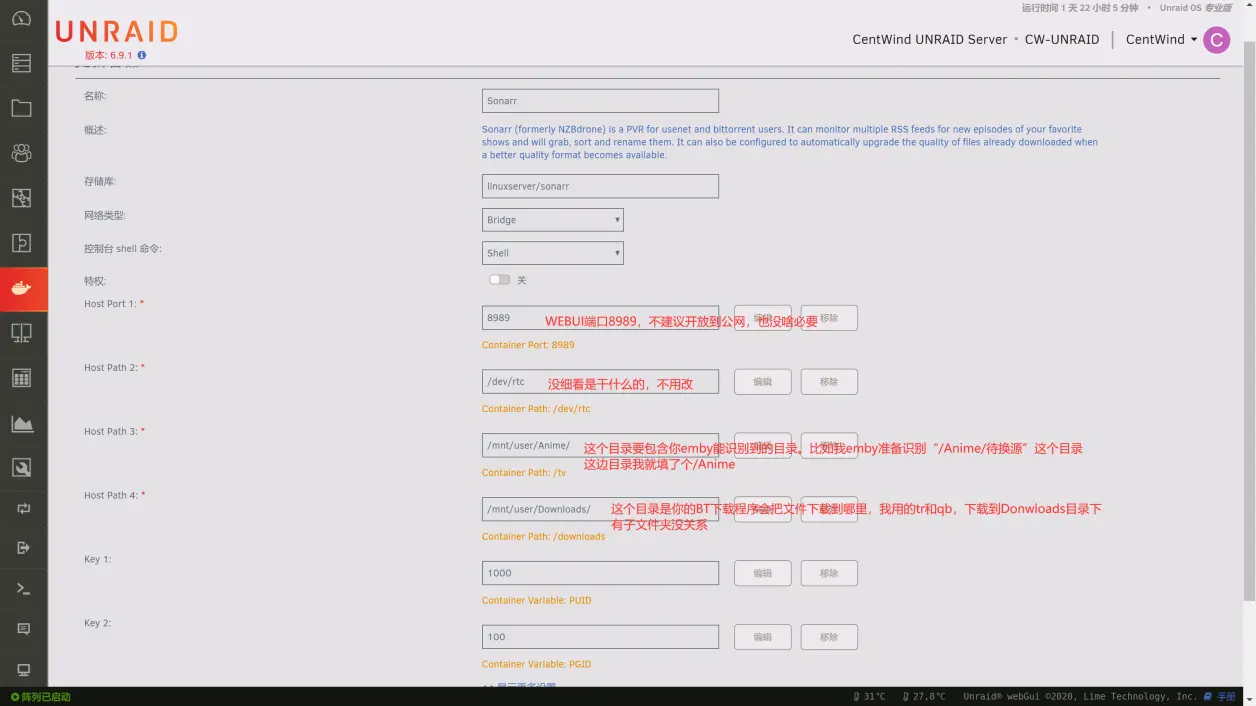Click the Key 1 PUID field 1000
The width and height of the screenshot is (1256, 706).
tap(600, 573)
